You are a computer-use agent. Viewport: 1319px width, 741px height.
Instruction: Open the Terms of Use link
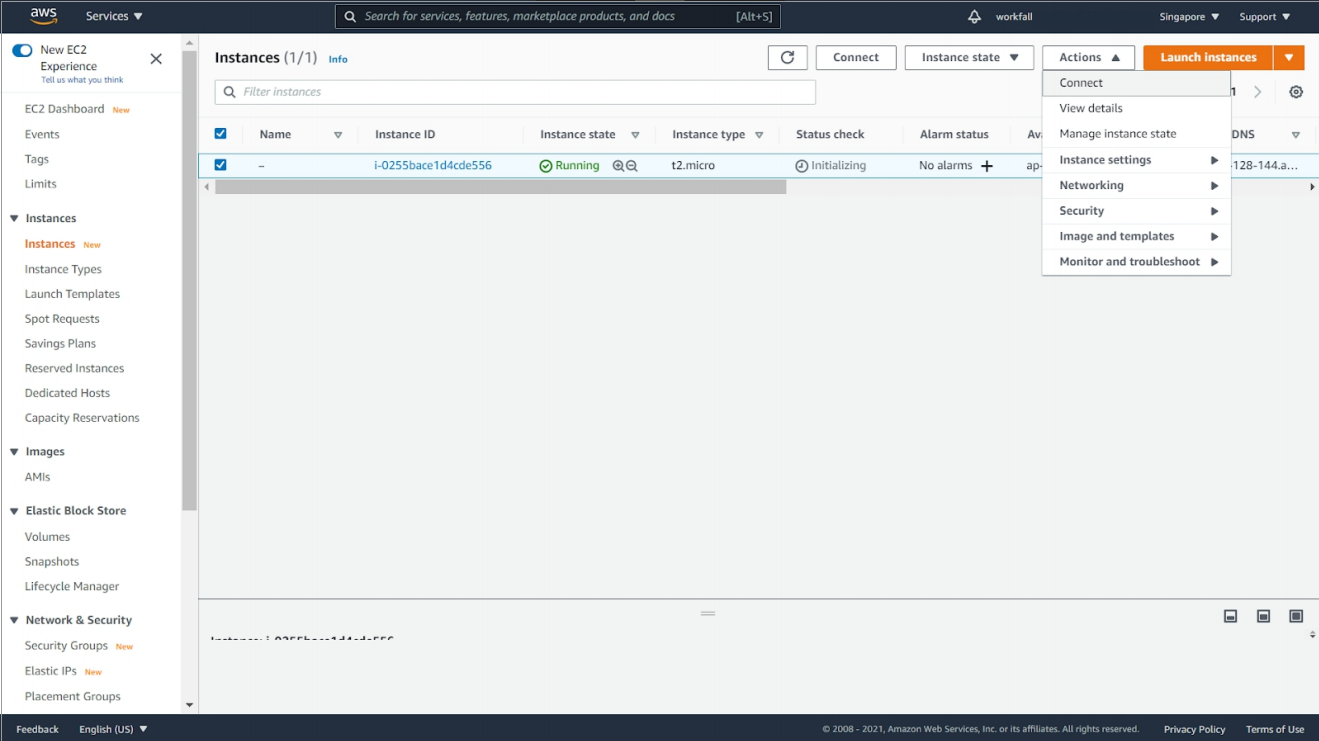click(1275, 729)
